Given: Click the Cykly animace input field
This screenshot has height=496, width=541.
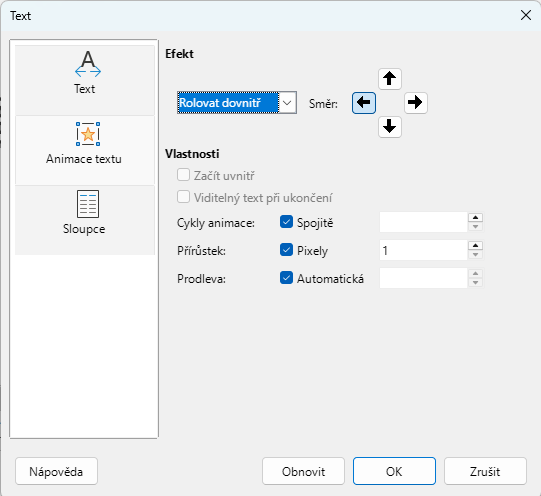Looking at the screenshot, I should 423,222.
